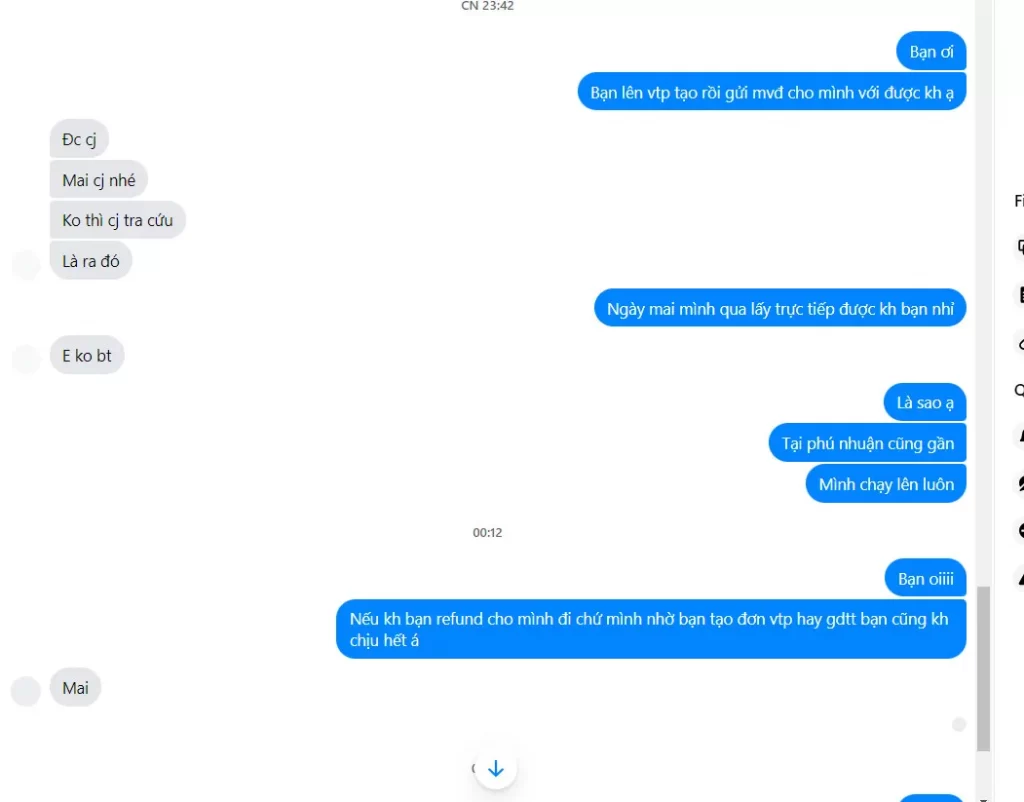Viewport: 1024px width, 802px height.
Task: Click the "Bạn oiiii" sent message
Action: coord(925,578)
